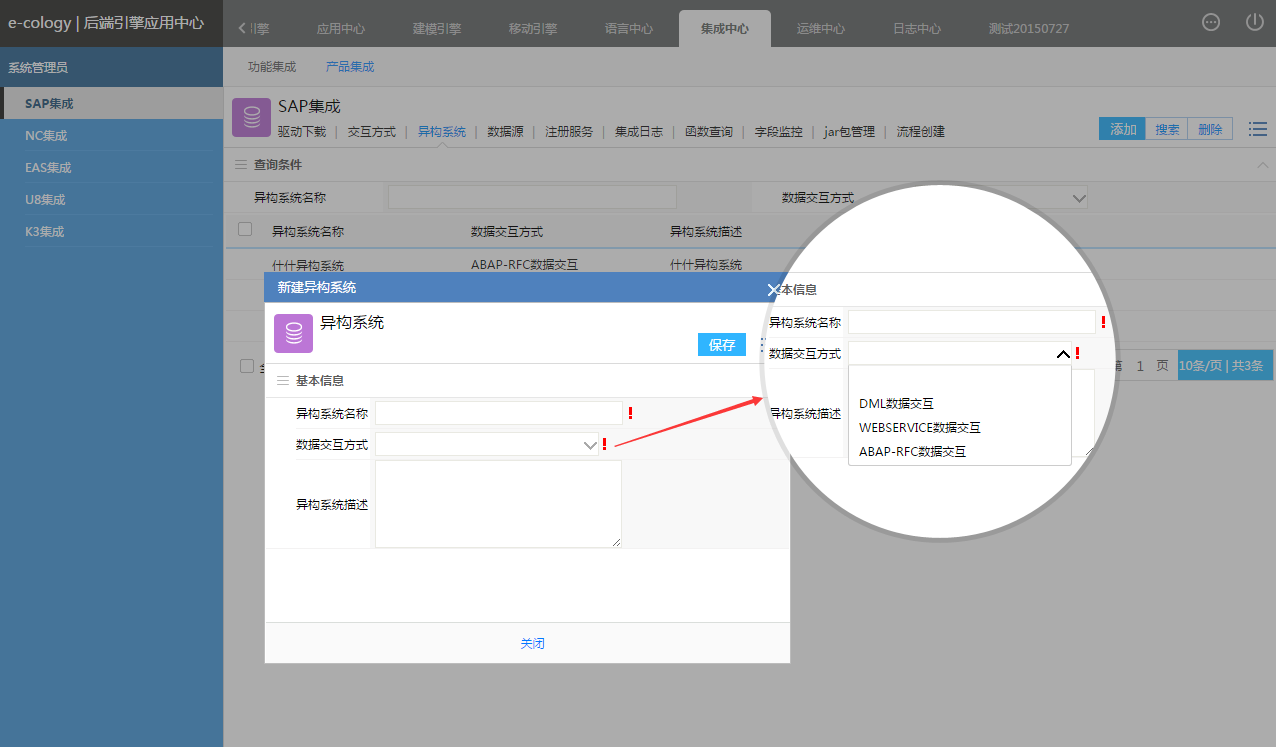Viewport: 1276px width, 747px height.
Task: Open 数据交互方式 dropdown in the dialog
Action: click(x=487, y=445)
